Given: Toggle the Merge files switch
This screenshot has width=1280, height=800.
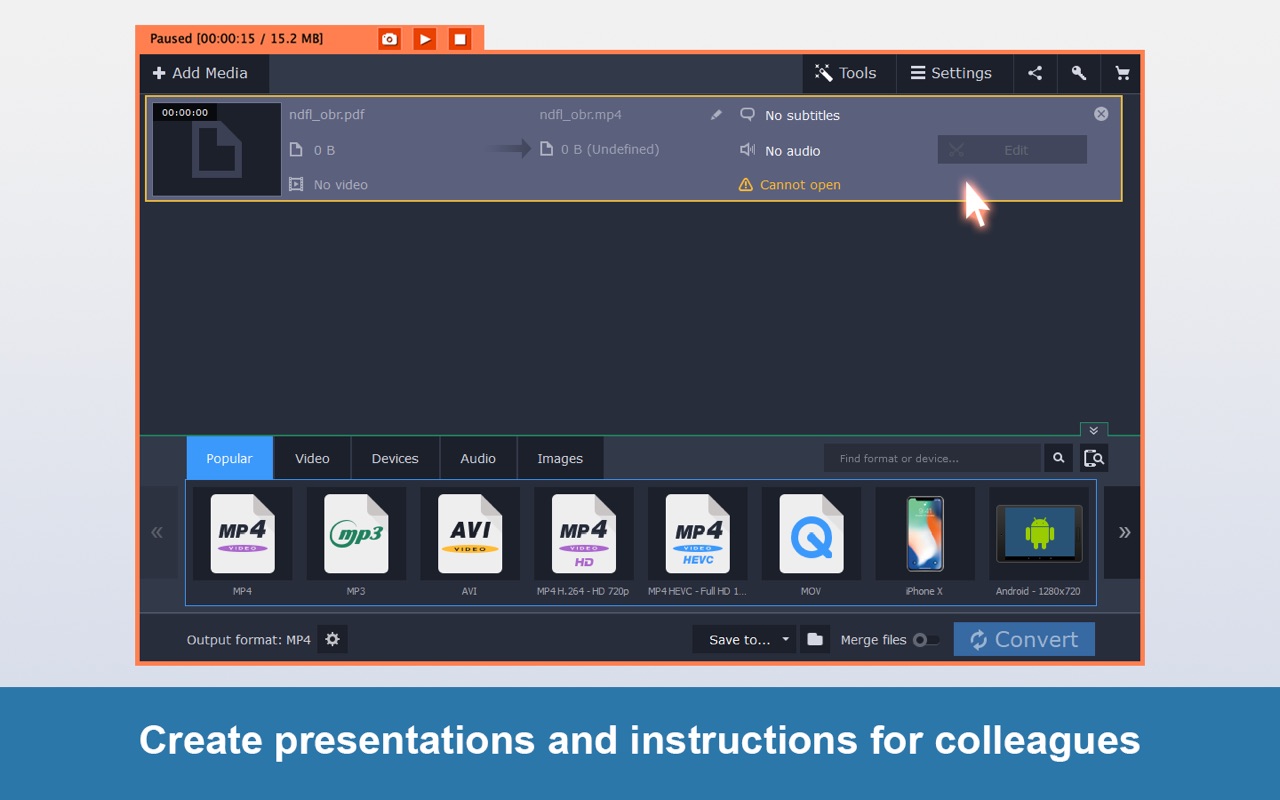Looking at the screenshot, I should coord(926,640).
